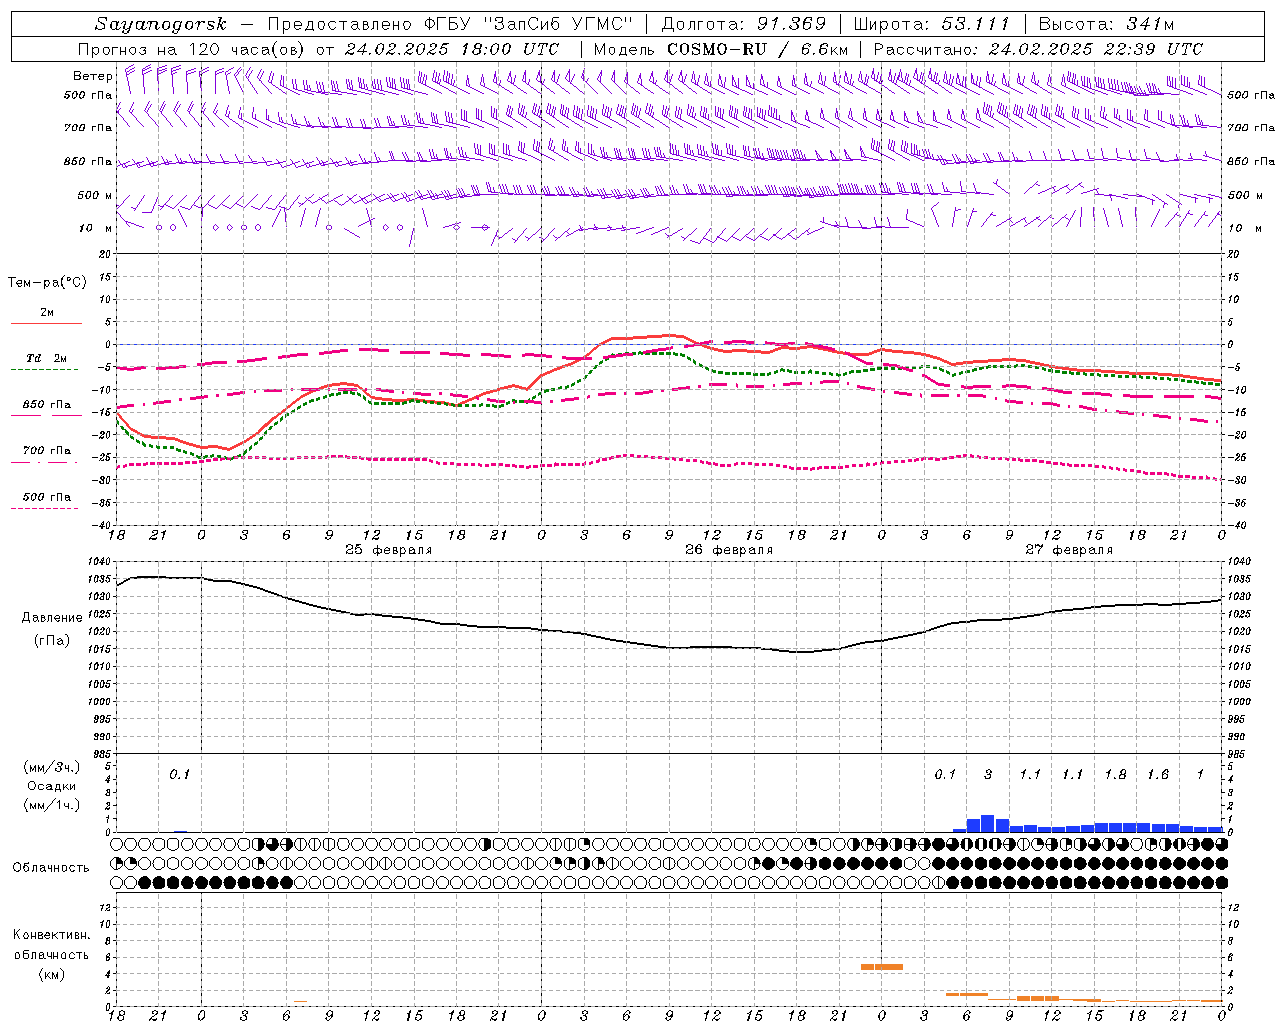Click the Давление pressure panel label
The image size is (1280, 1024).
pos(51,618)
